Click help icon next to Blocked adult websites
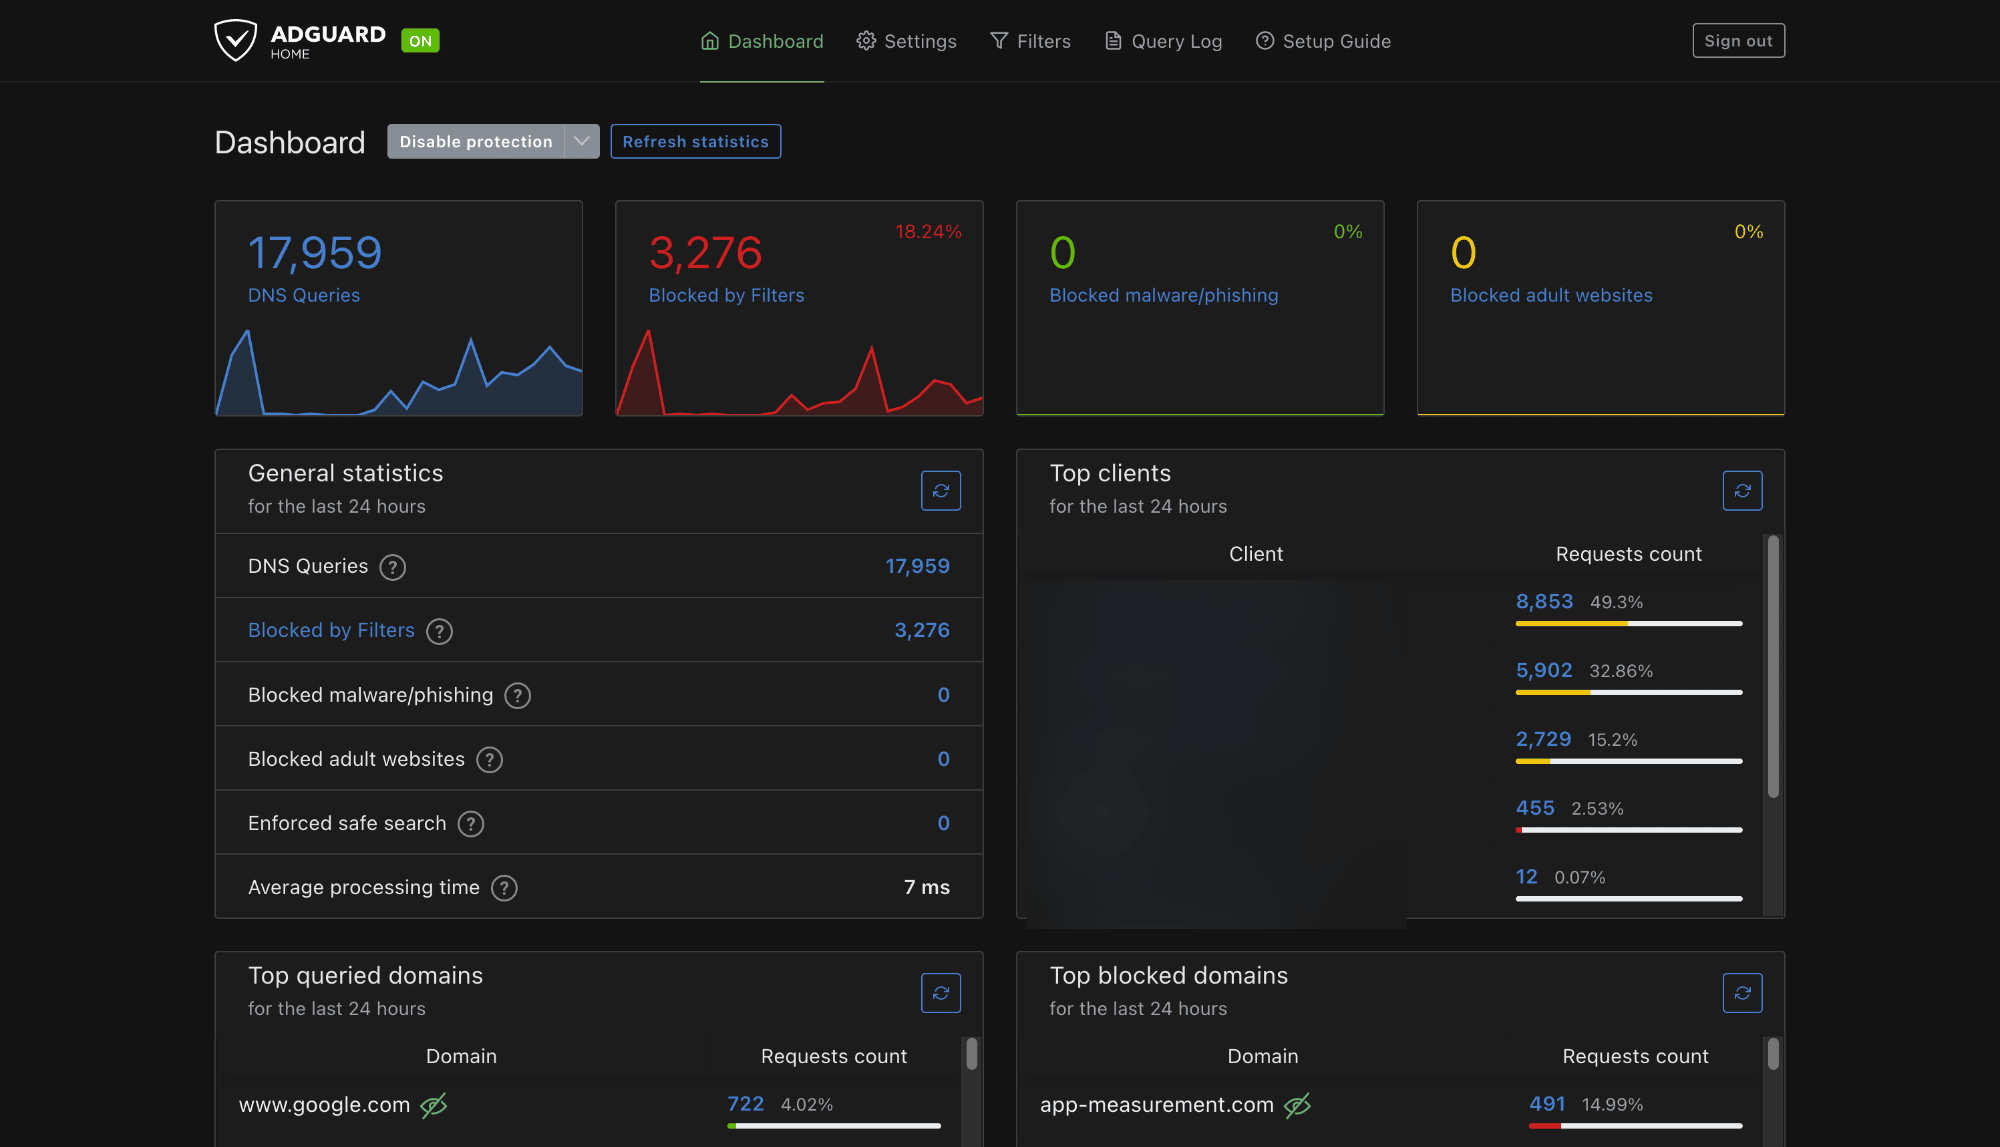This screenshot has height=1147, width=2000. pos(490,759)
